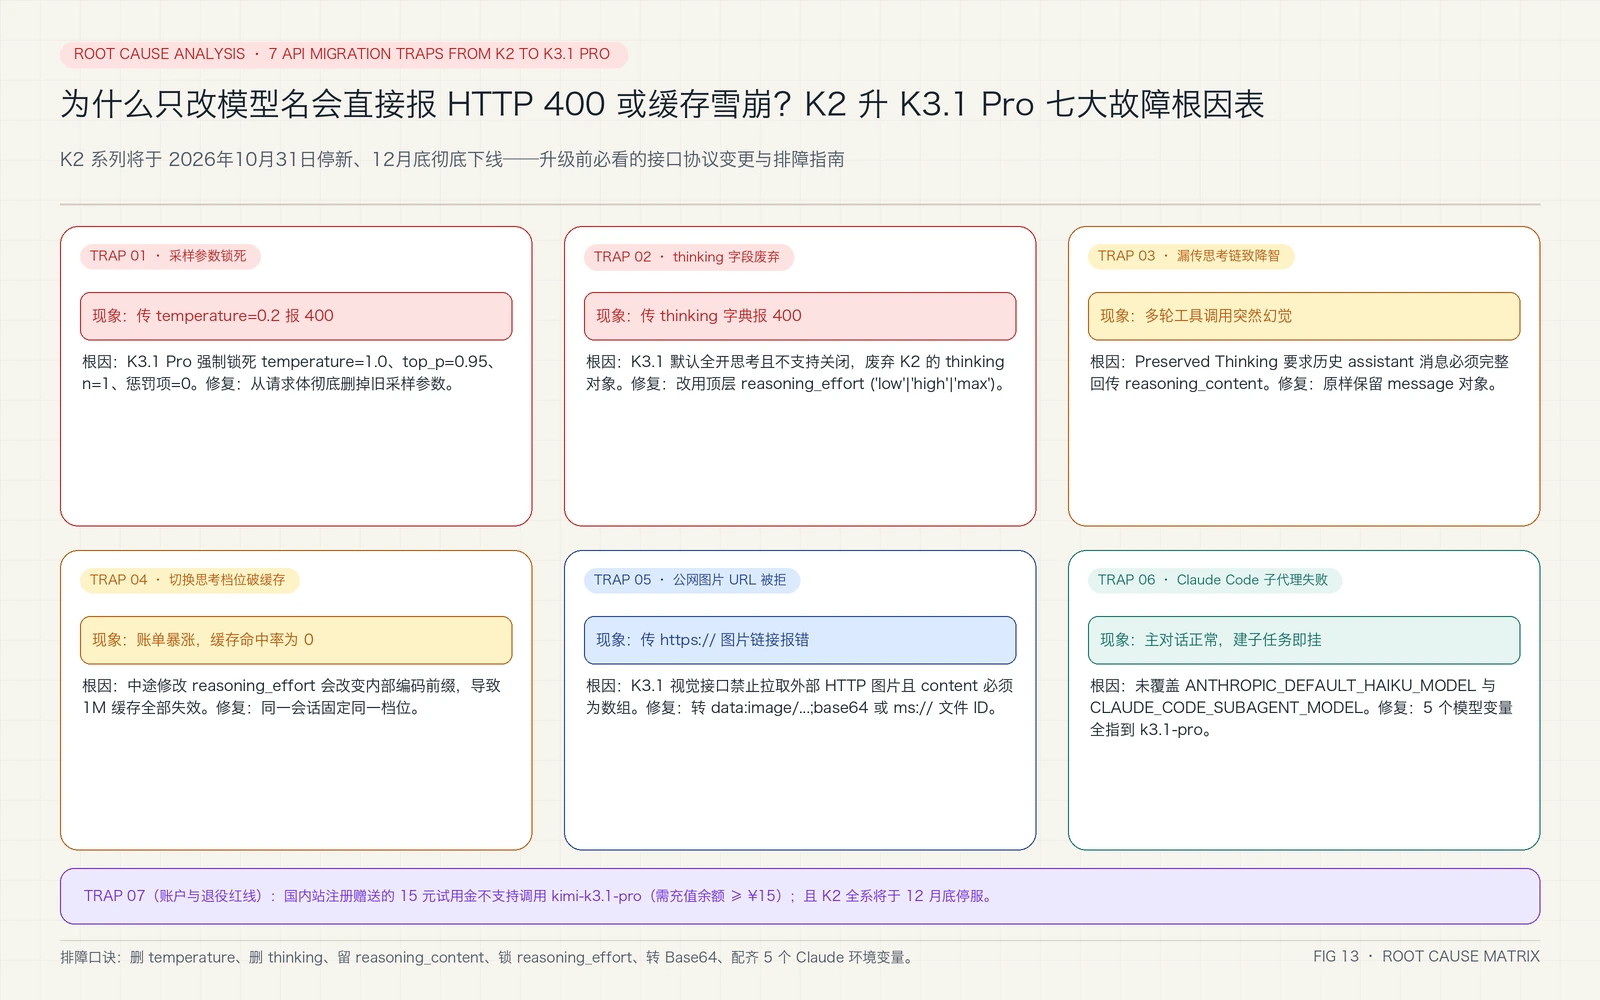Select the symptom box 传 temperature=0.2 报 400

point(296,316)
